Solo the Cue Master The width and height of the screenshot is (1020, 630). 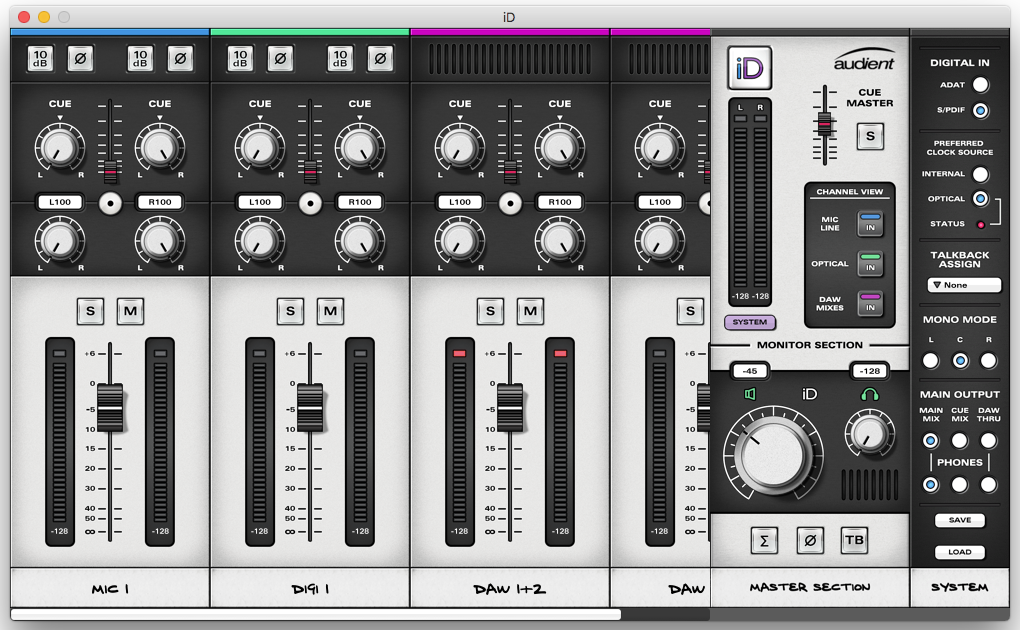point(869,135)
